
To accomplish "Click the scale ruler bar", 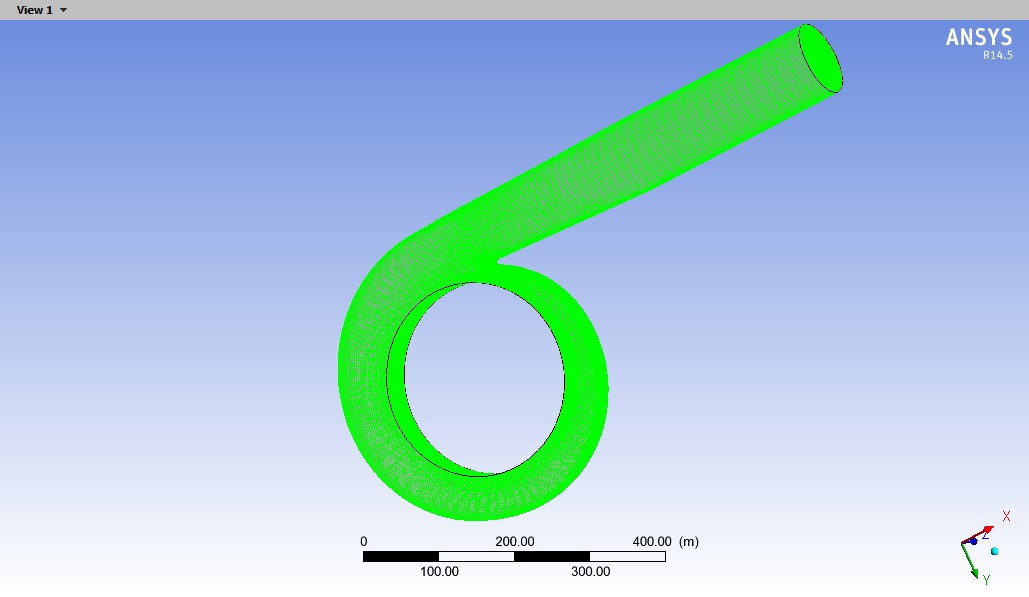I will click(x=514, y=556).
